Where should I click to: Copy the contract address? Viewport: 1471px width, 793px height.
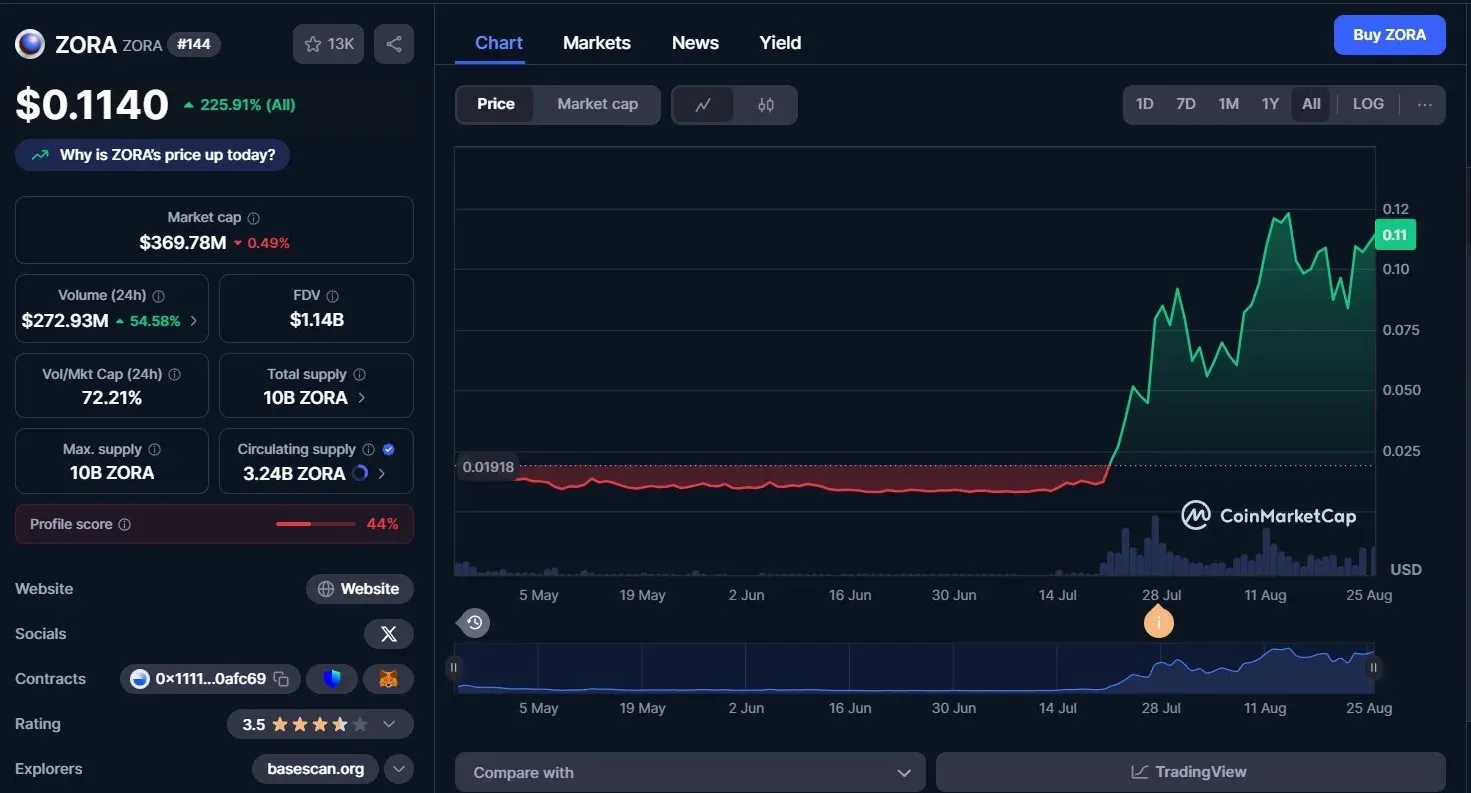282,679
